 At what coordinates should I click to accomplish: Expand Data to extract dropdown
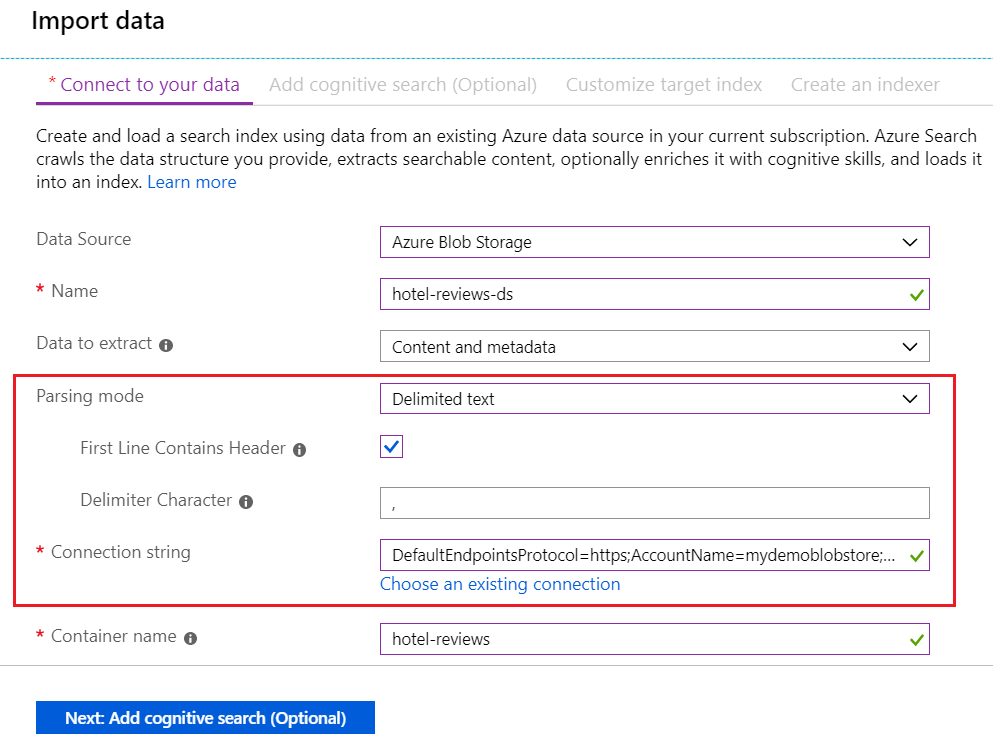654,346
